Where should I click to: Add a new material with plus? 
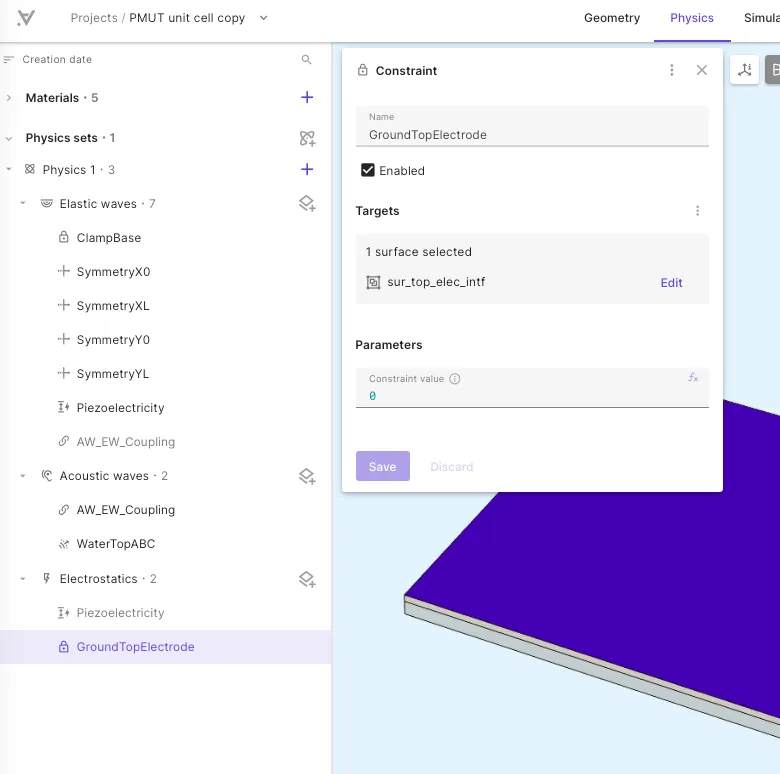click(307, 97)
